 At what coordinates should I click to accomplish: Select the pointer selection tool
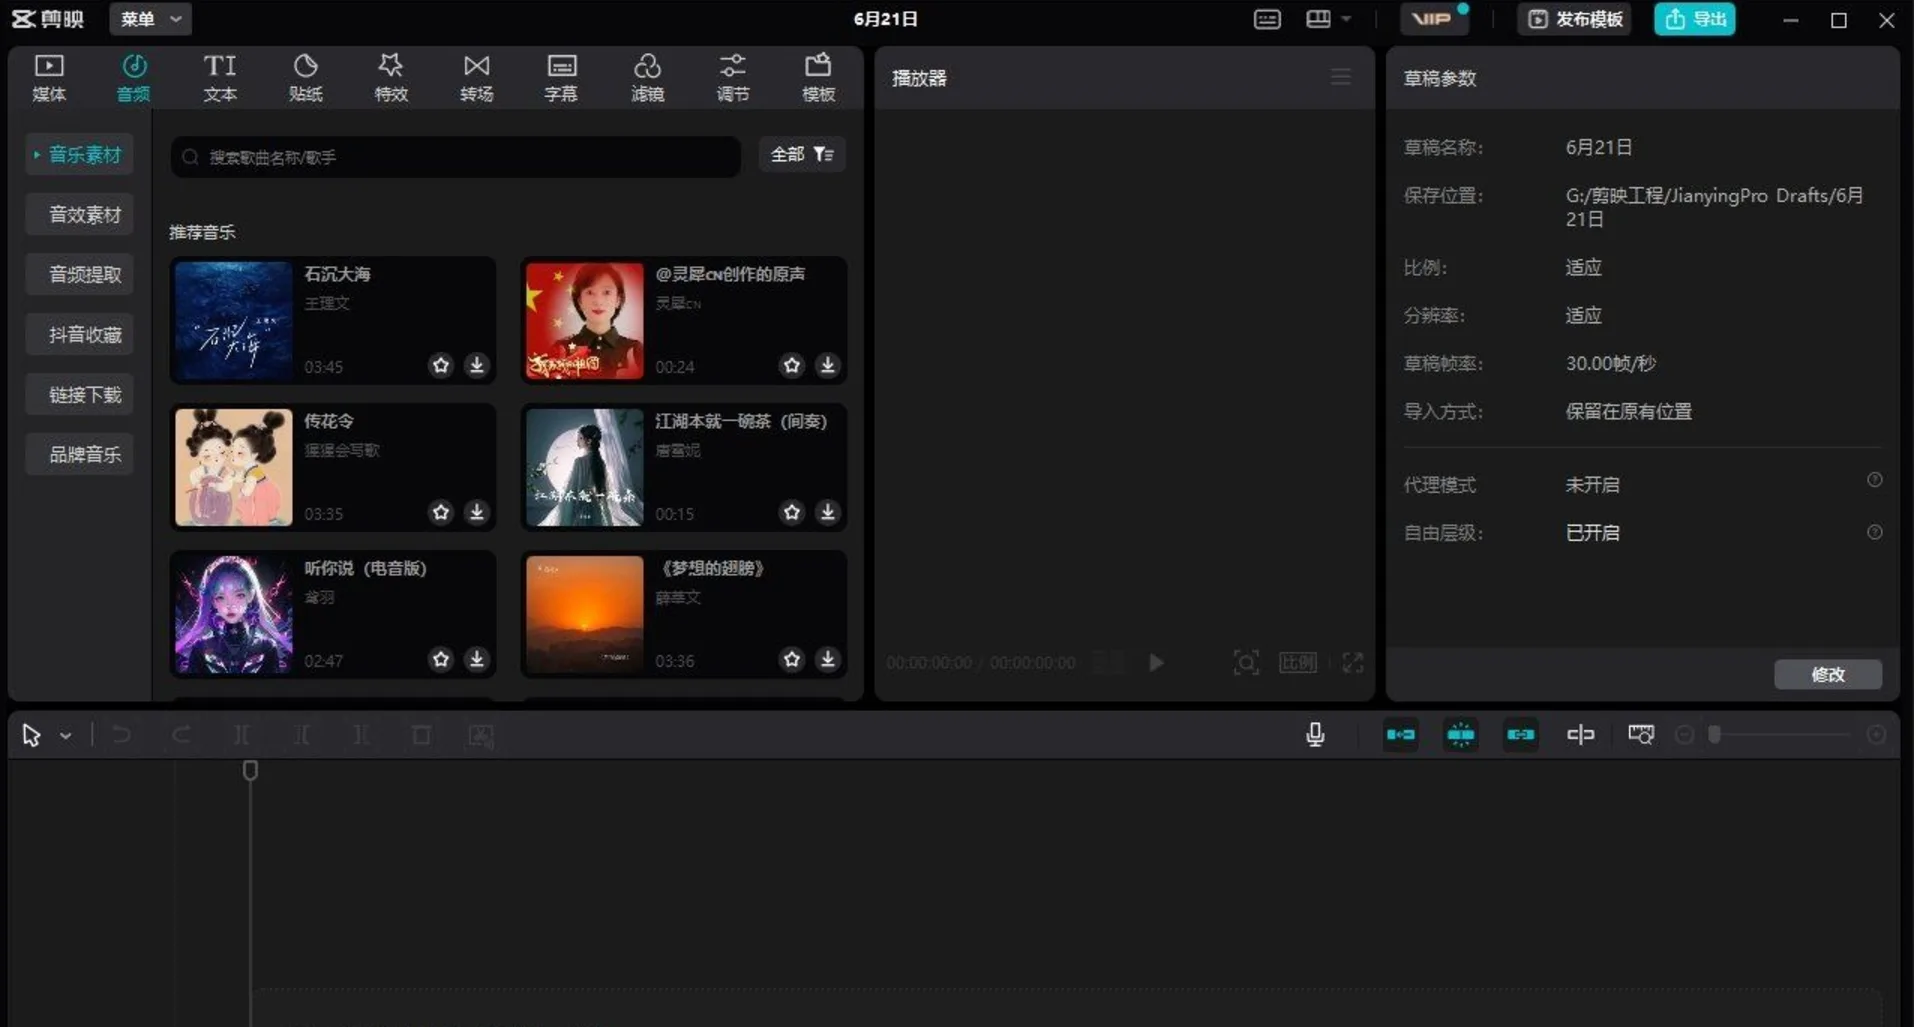[31, 735]
